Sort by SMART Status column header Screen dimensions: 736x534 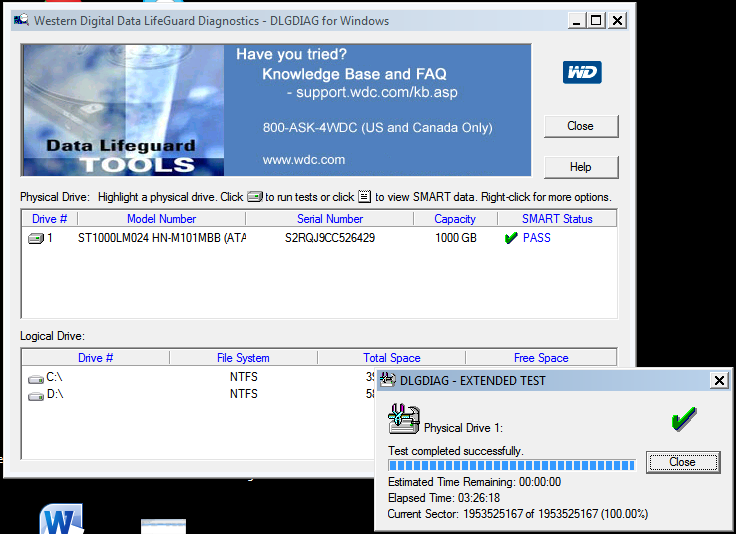557,219
